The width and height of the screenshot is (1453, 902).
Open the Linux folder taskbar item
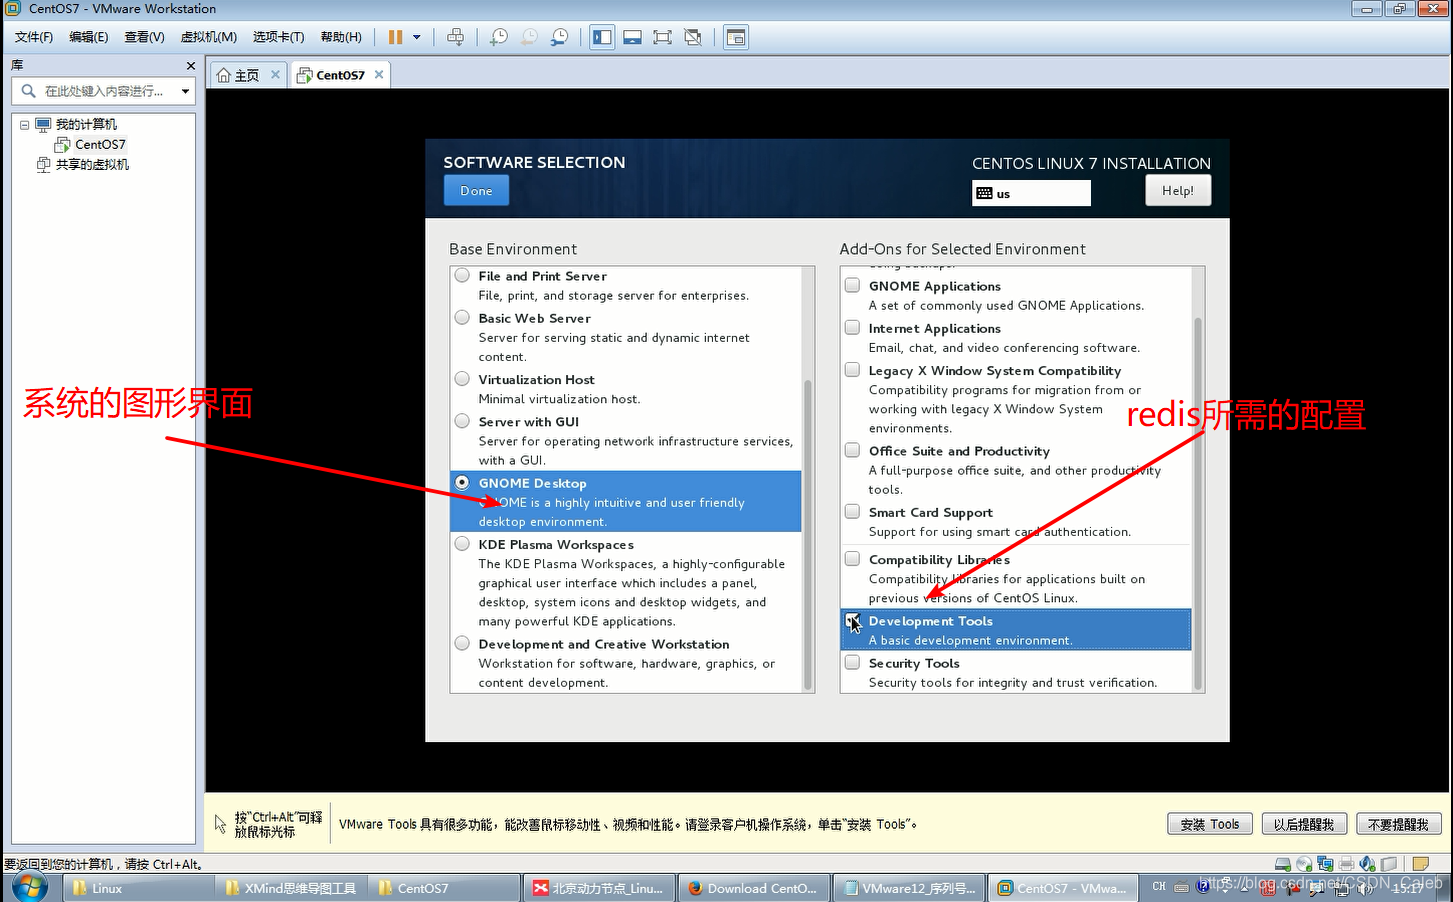tap(139, 888)
